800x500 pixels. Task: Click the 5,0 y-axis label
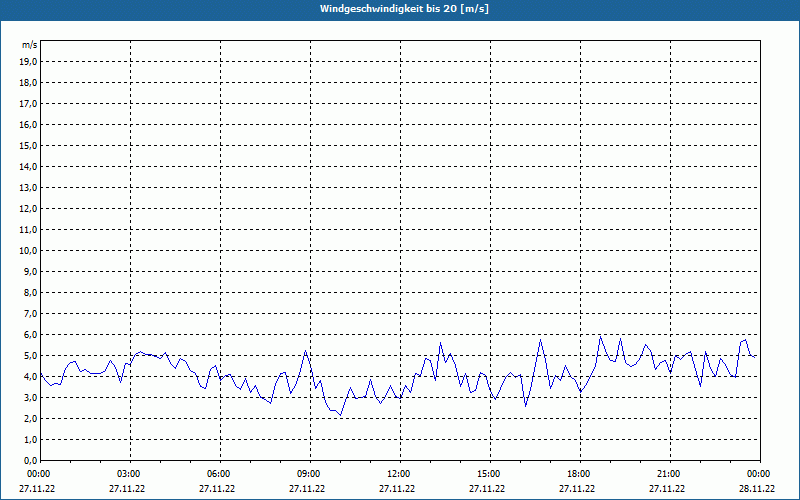tap(31, 356)
